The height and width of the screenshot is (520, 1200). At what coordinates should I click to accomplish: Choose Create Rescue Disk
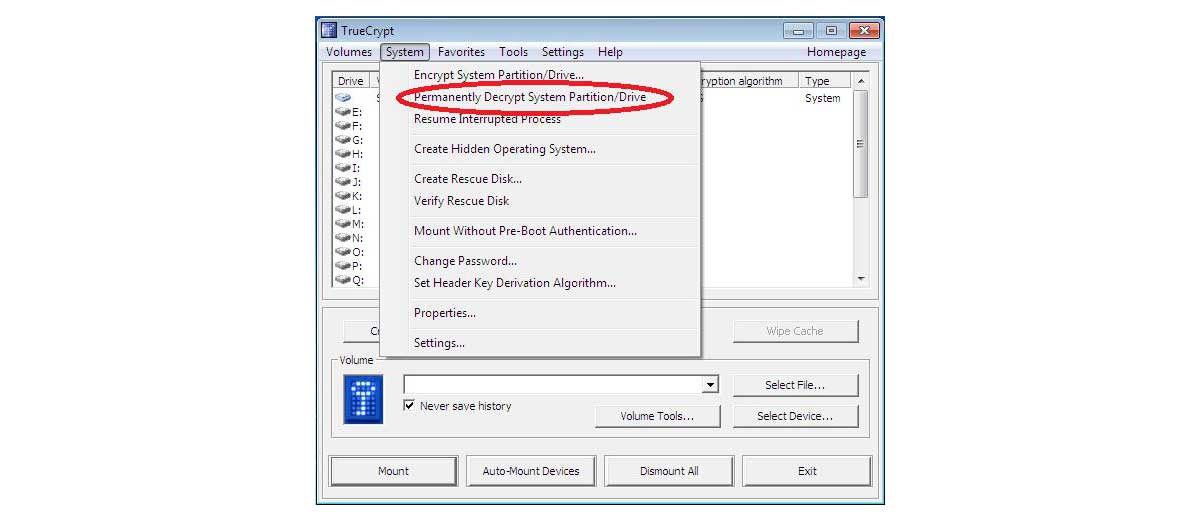[468, 179]
